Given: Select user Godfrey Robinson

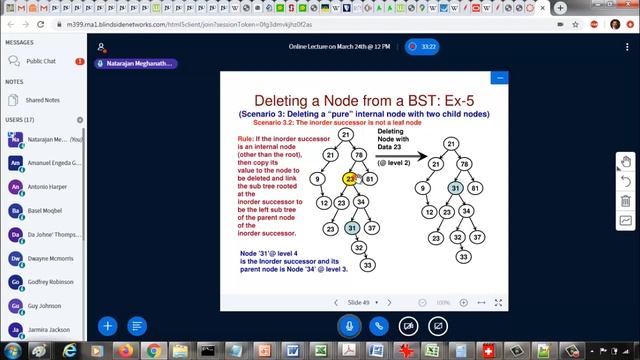Looking at the screenshot, I should [44, 282].
